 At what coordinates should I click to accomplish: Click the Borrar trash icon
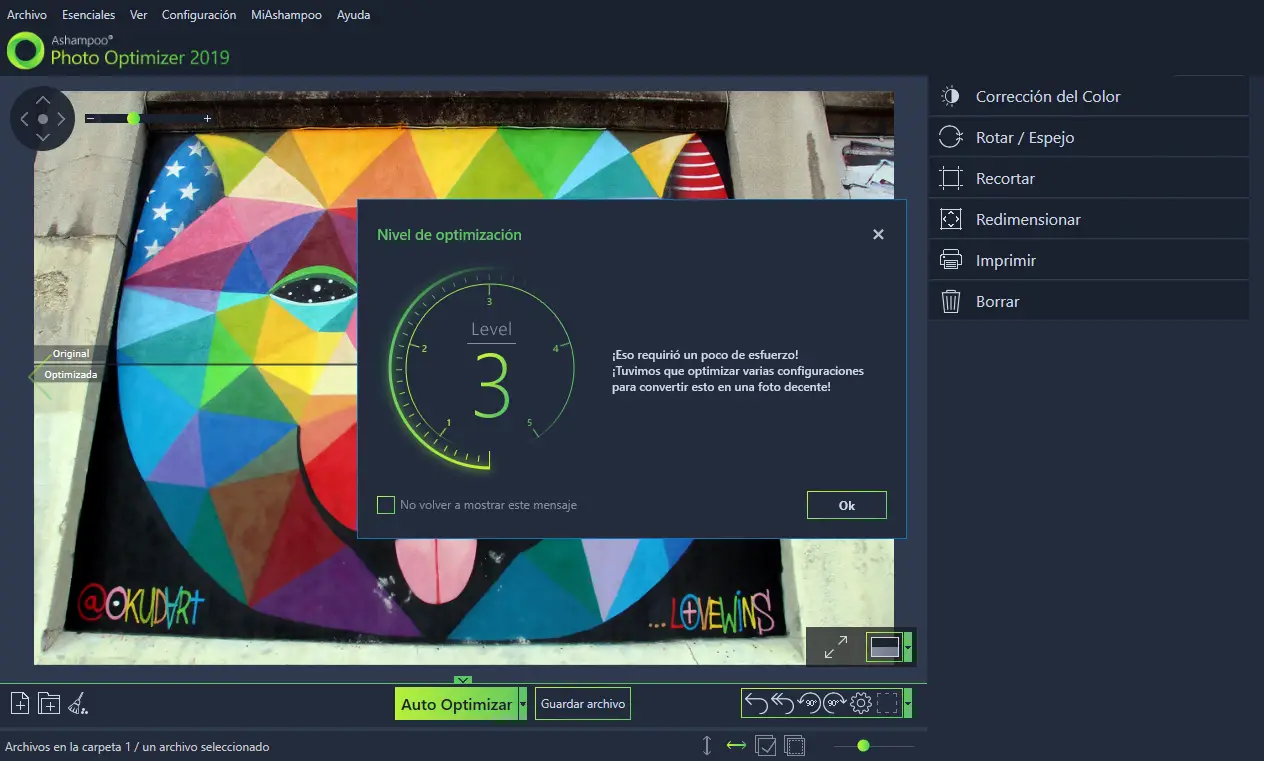[950, 301]
